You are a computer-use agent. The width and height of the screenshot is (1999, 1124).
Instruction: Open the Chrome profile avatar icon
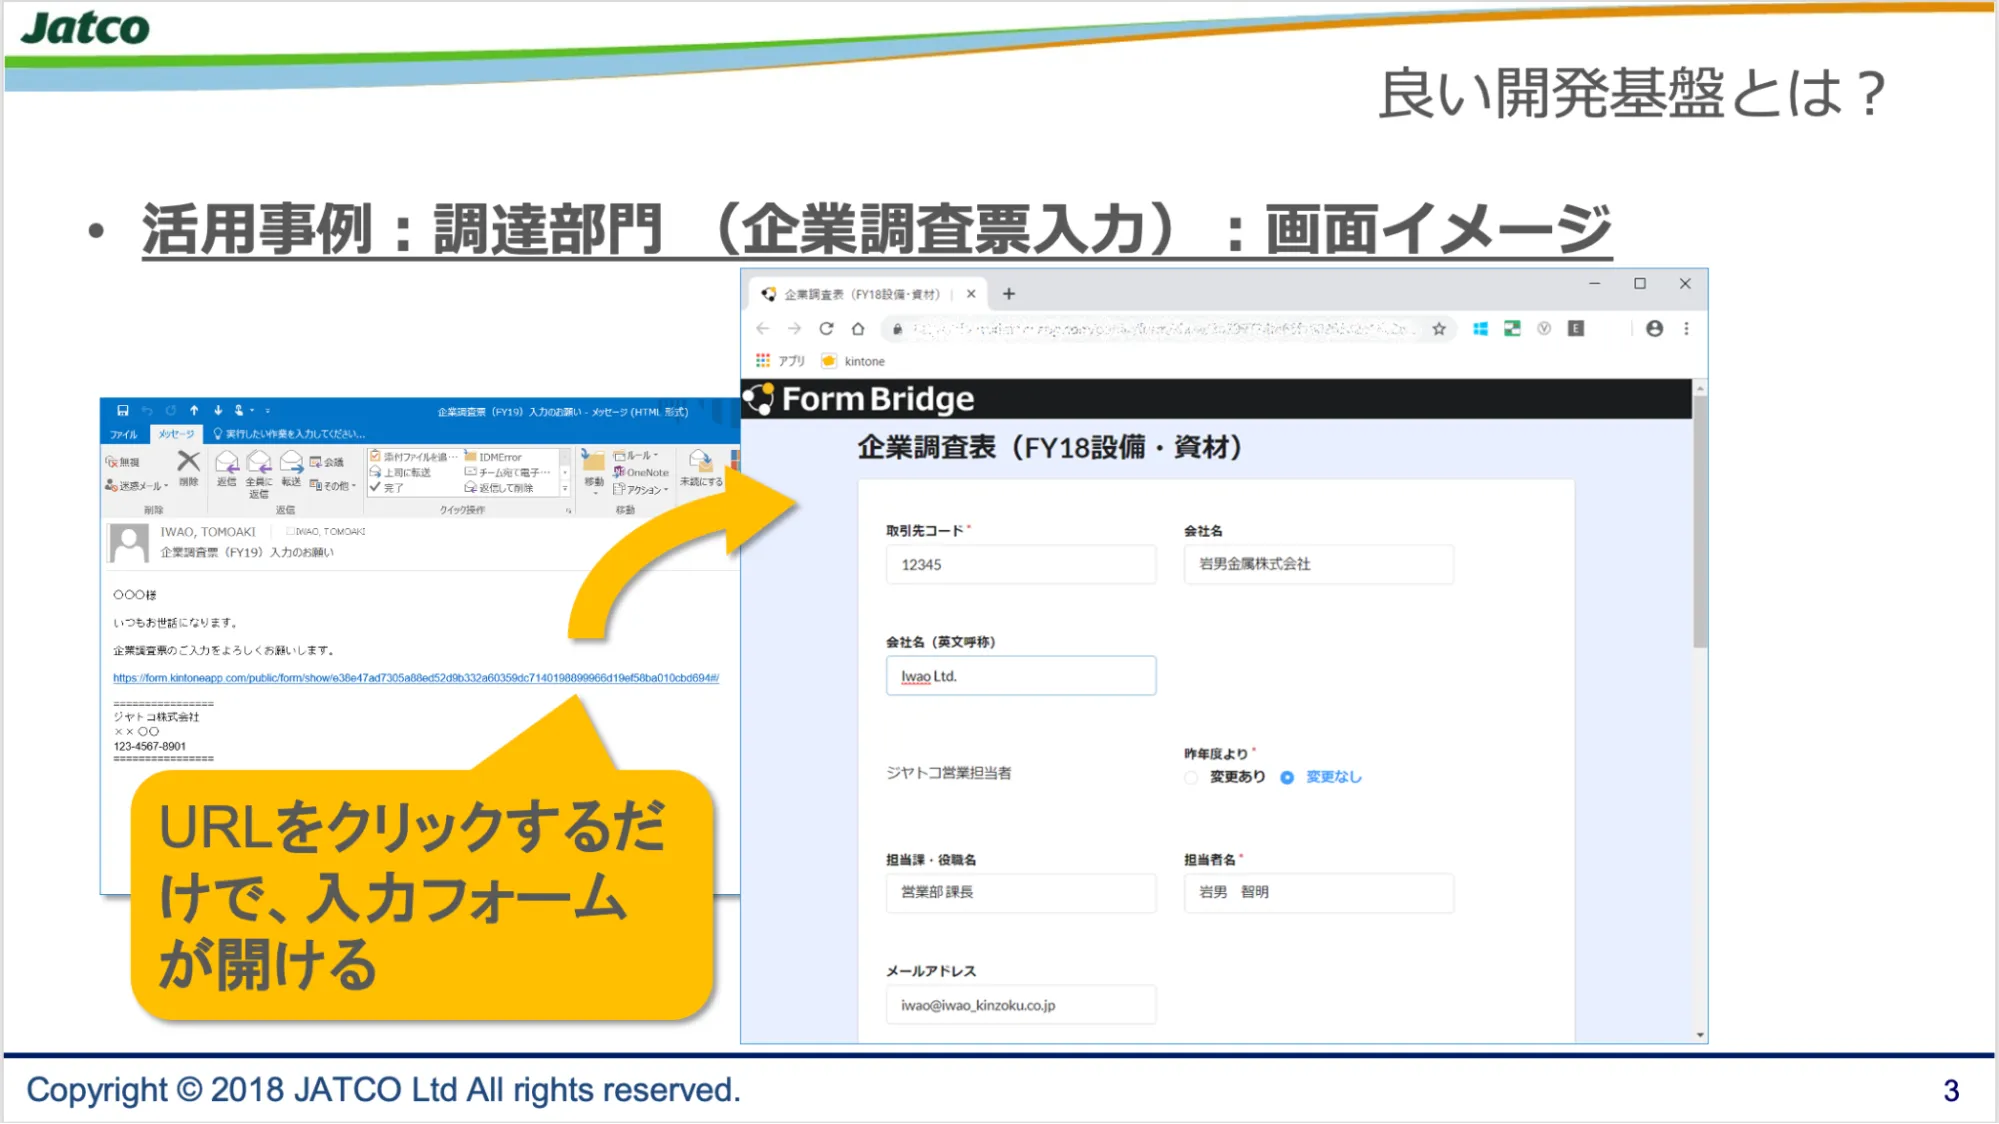click(x=1654, y=329)
